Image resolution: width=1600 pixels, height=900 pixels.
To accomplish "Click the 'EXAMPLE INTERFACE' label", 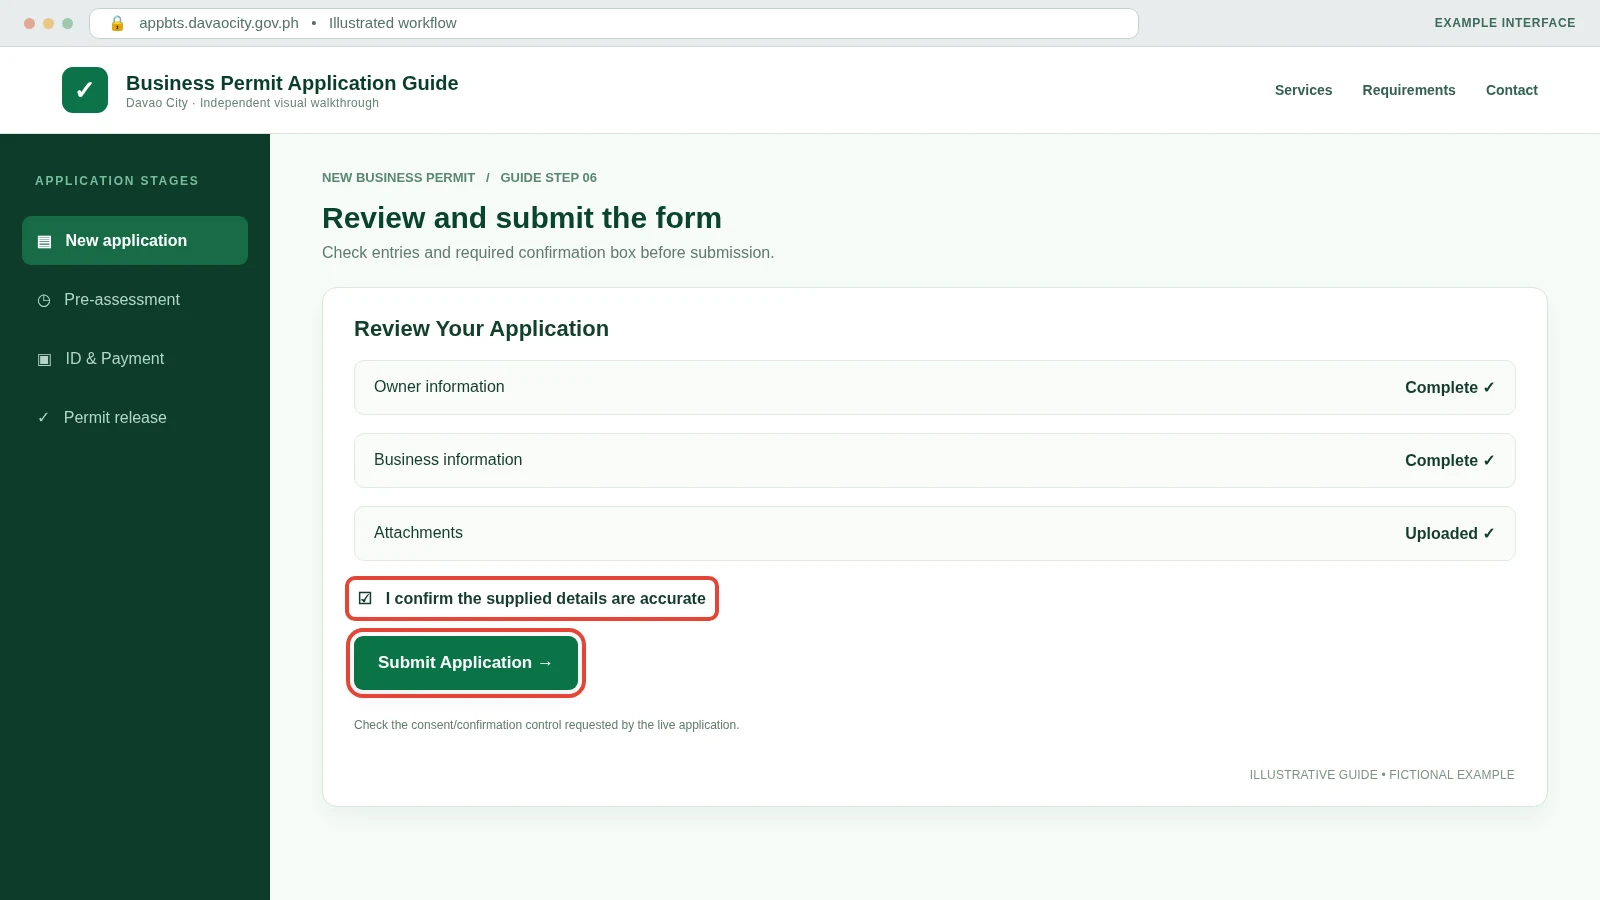I will click(x=1504, y=23).
